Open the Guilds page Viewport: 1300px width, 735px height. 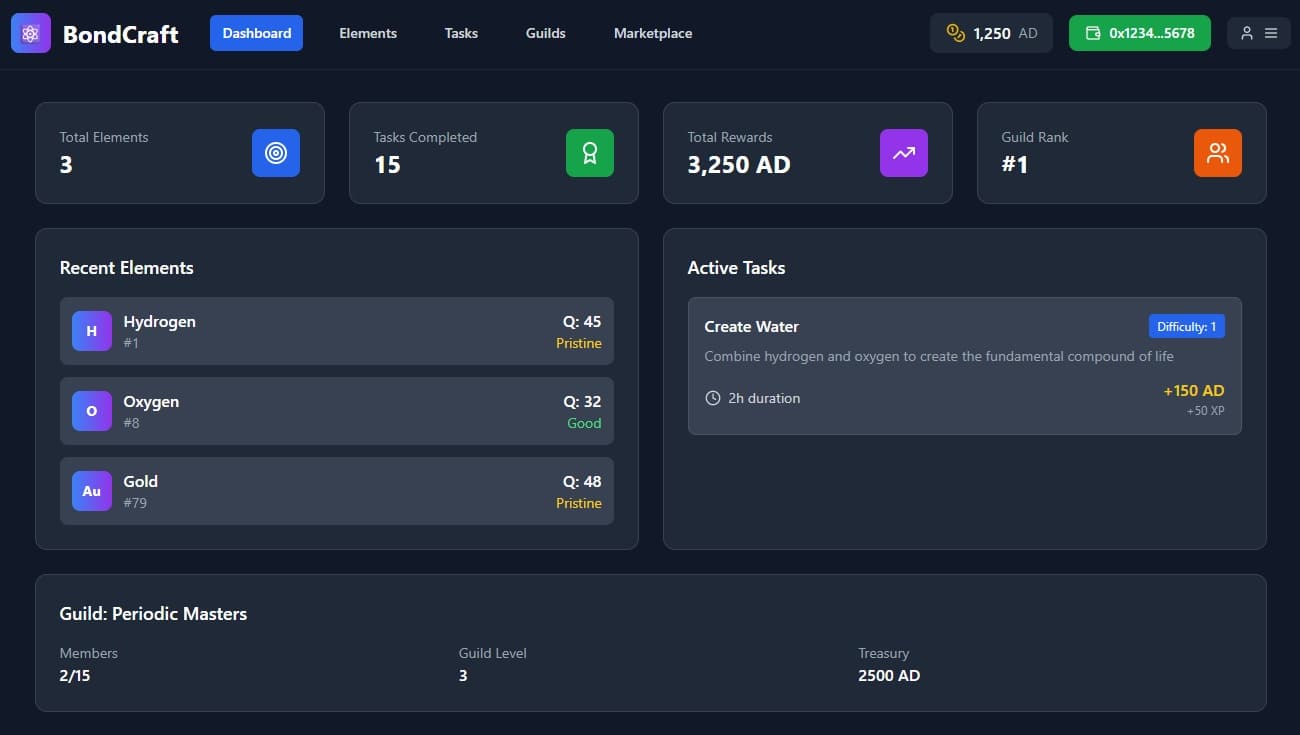coord(546,33)
